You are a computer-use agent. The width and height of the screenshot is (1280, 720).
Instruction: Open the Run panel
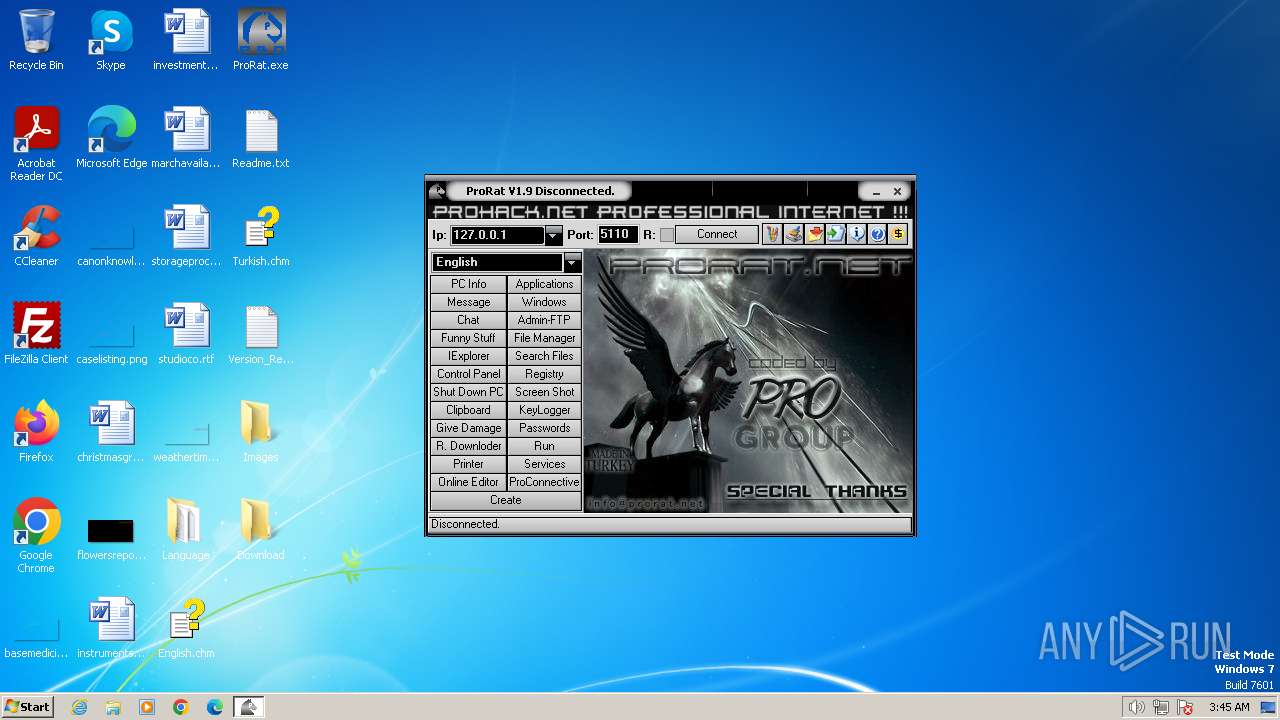click(544, 446)
